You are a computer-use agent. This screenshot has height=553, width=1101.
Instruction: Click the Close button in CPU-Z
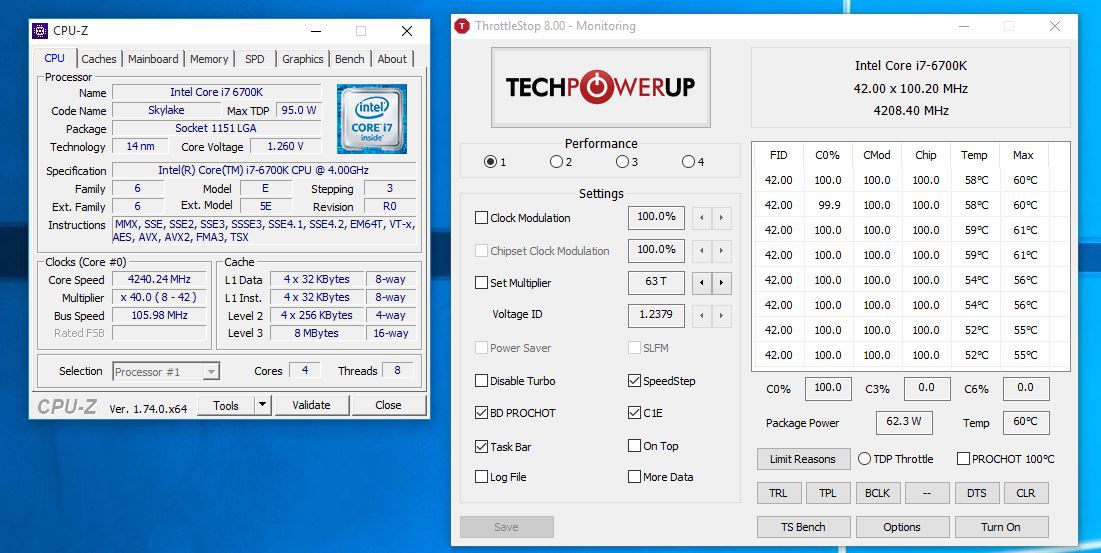click(388, 405)
